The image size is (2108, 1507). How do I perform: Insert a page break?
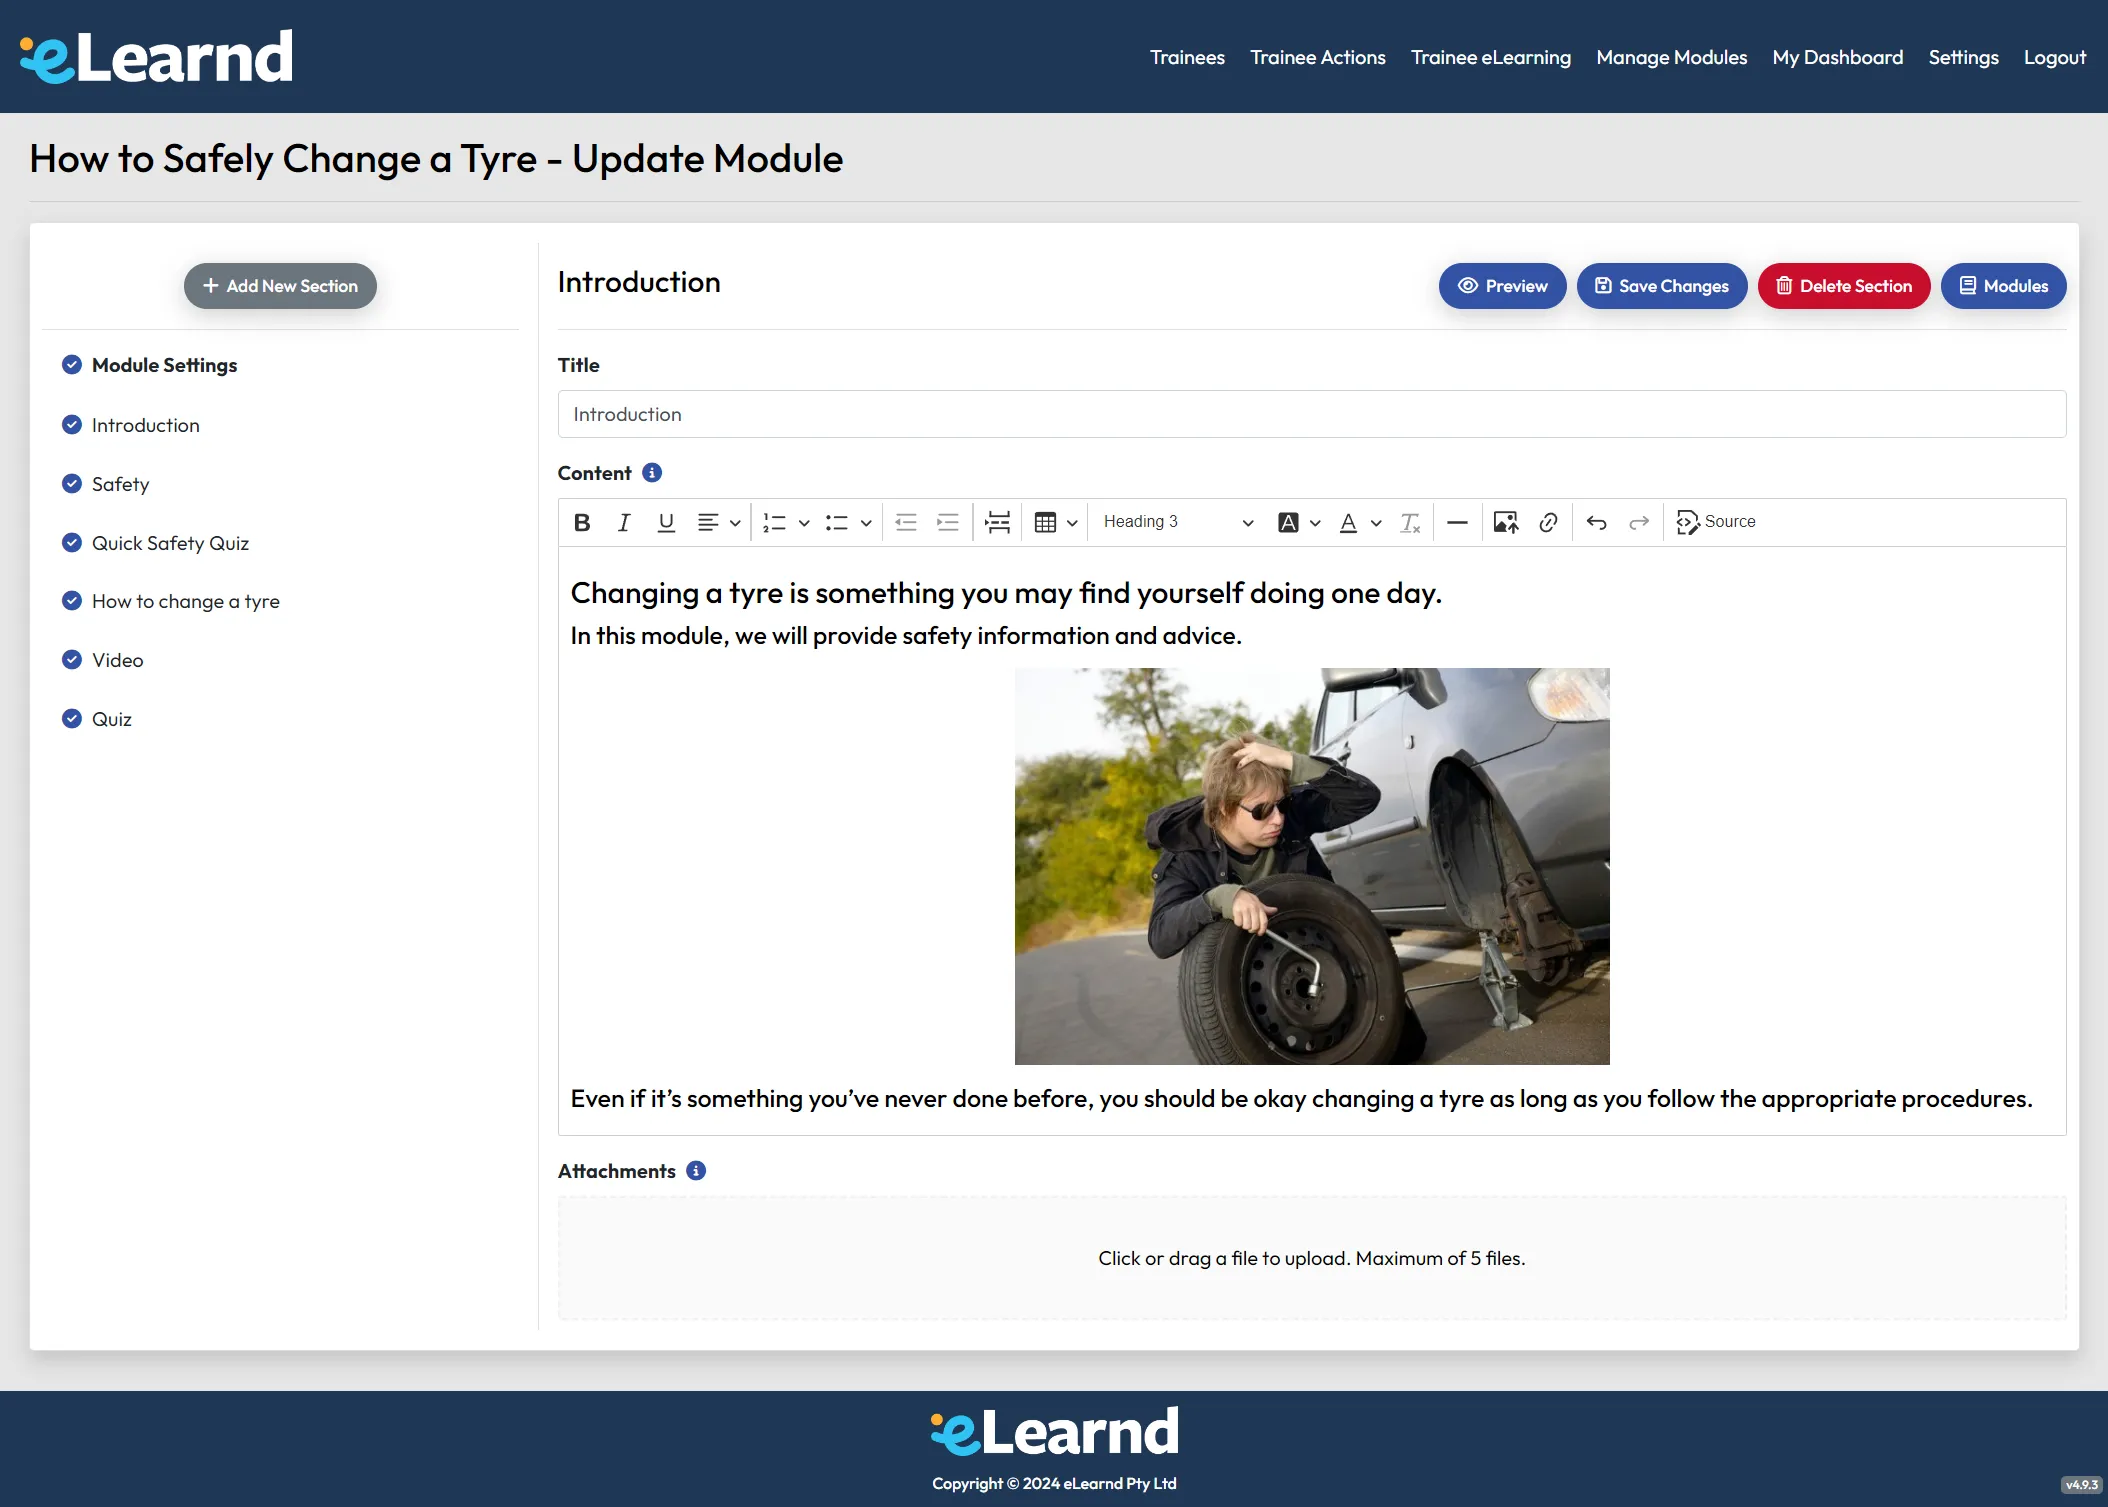coord(998,522)
